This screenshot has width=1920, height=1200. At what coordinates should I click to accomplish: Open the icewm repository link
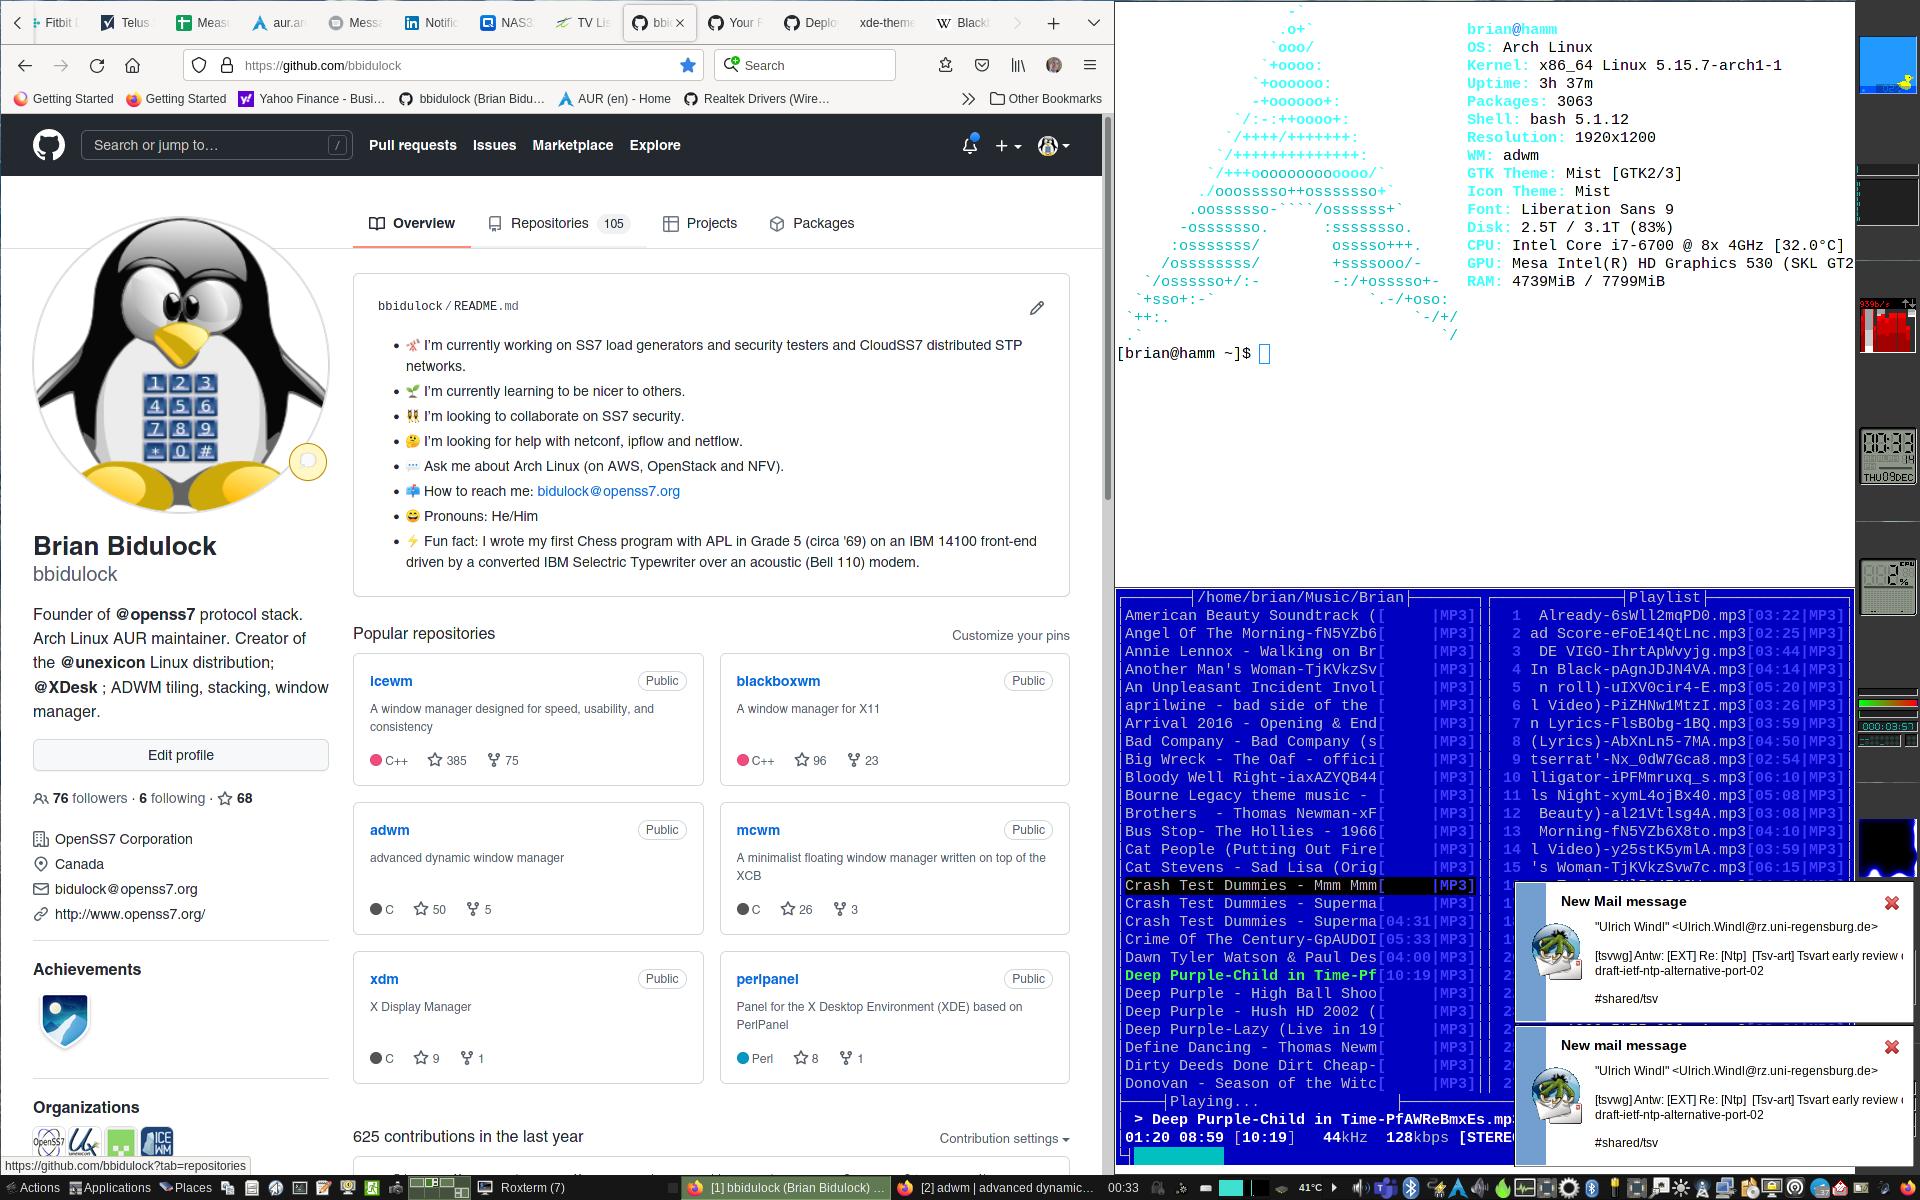point(391,681)
